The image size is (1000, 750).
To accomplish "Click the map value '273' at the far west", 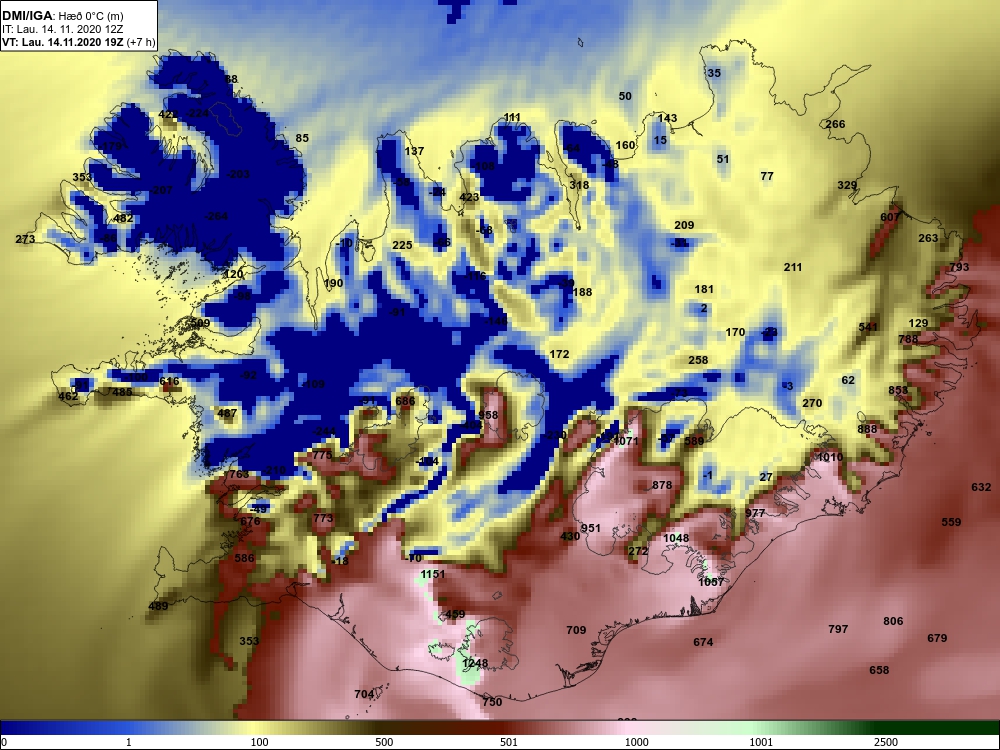I will pyautogui.click(x=25, y=239).
